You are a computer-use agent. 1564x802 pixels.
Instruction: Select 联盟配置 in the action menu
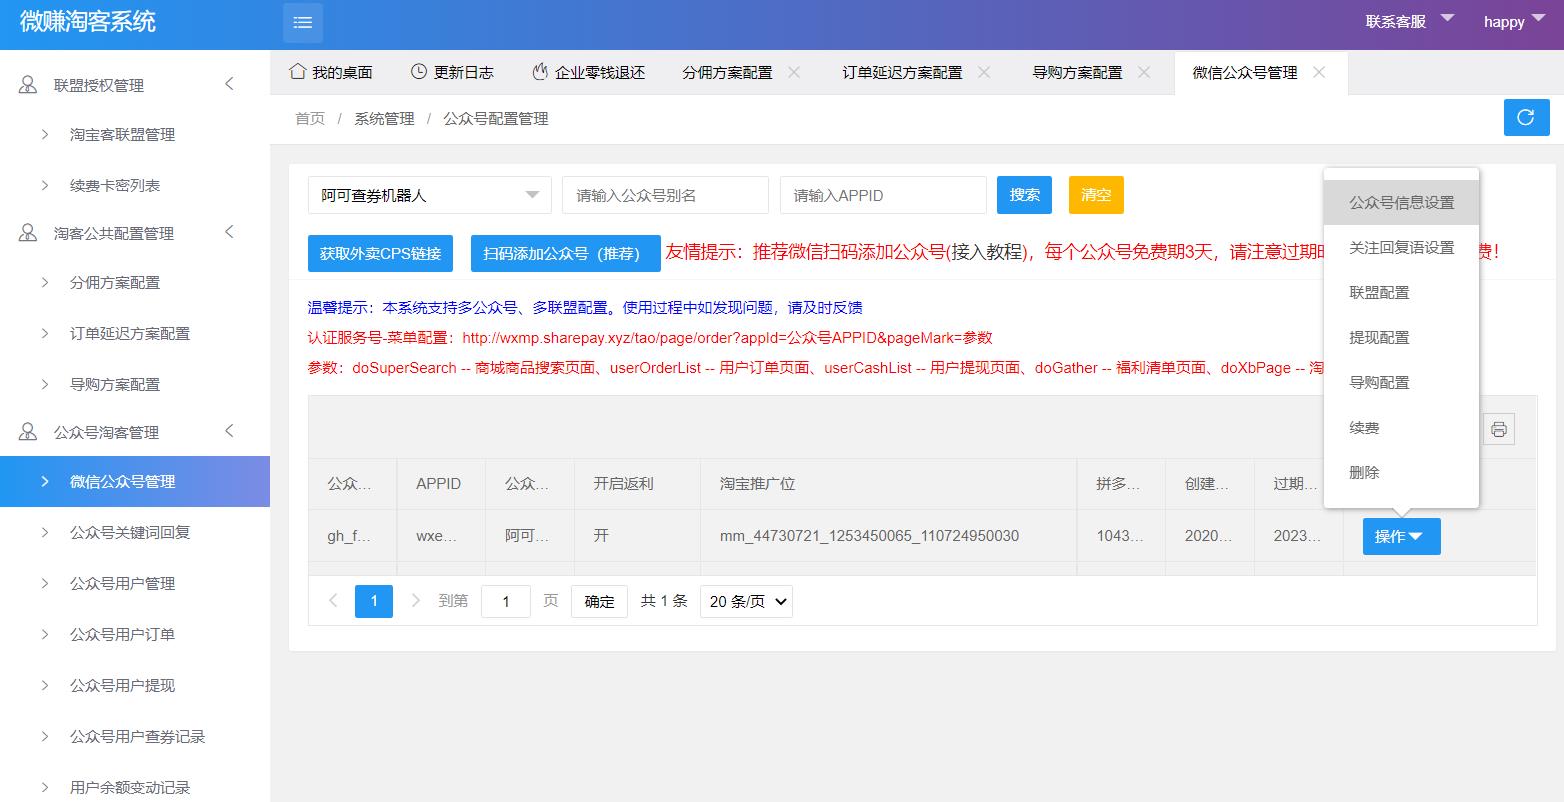click(1401, 292)
